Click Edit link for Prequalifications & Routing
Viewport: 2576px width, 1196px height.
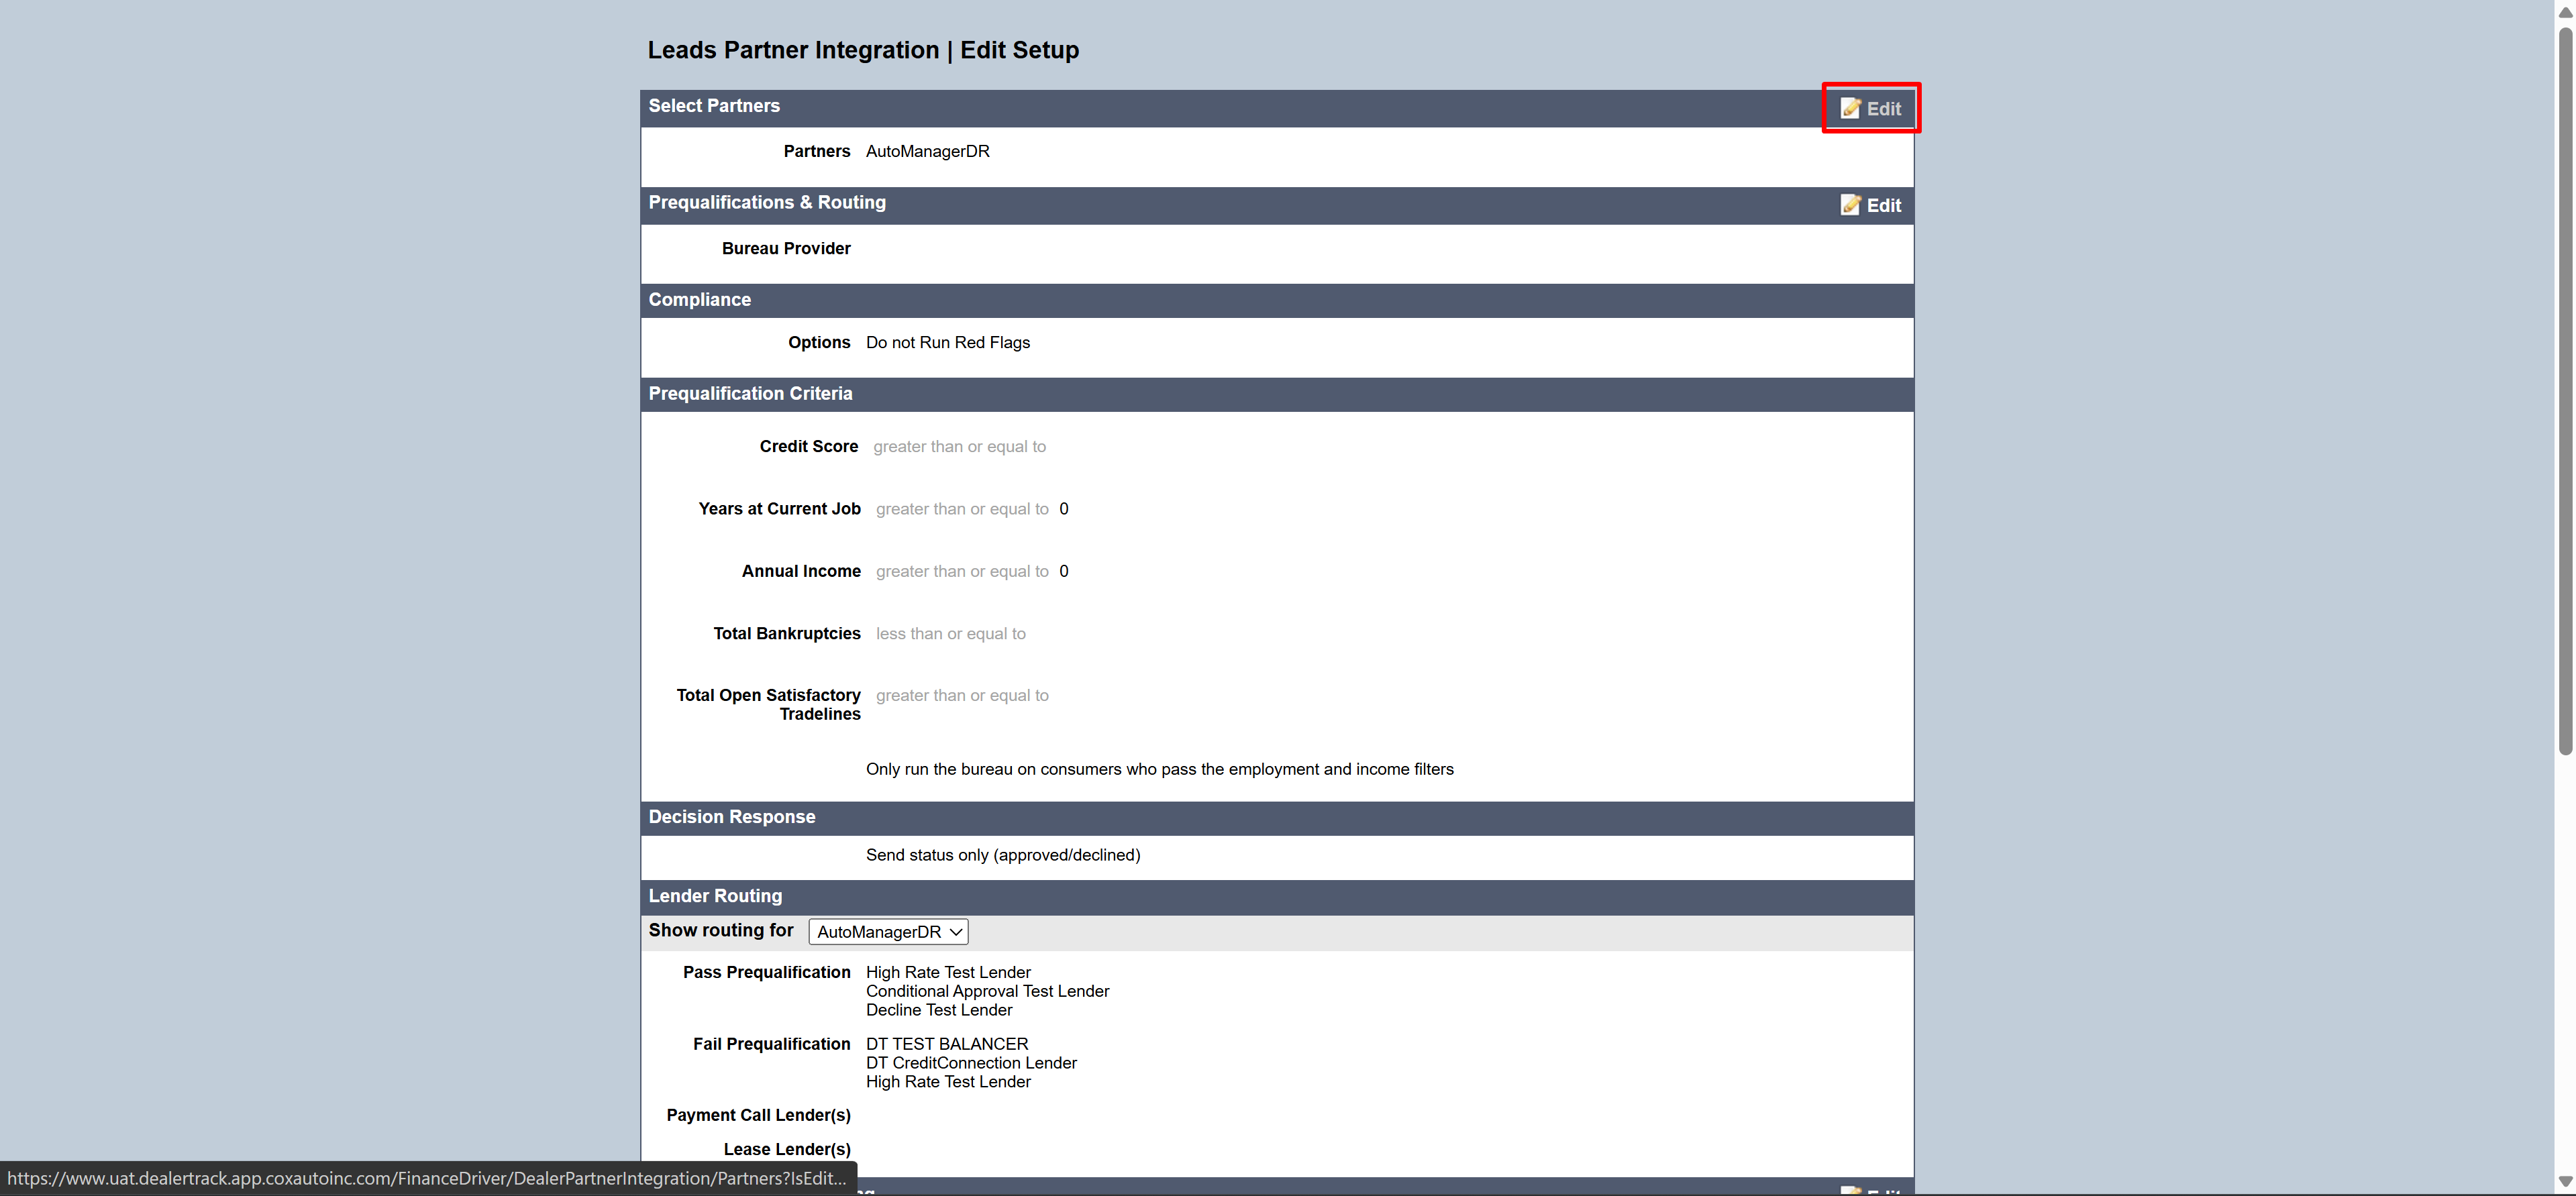pyautogui.click(x=1871, y=205)
